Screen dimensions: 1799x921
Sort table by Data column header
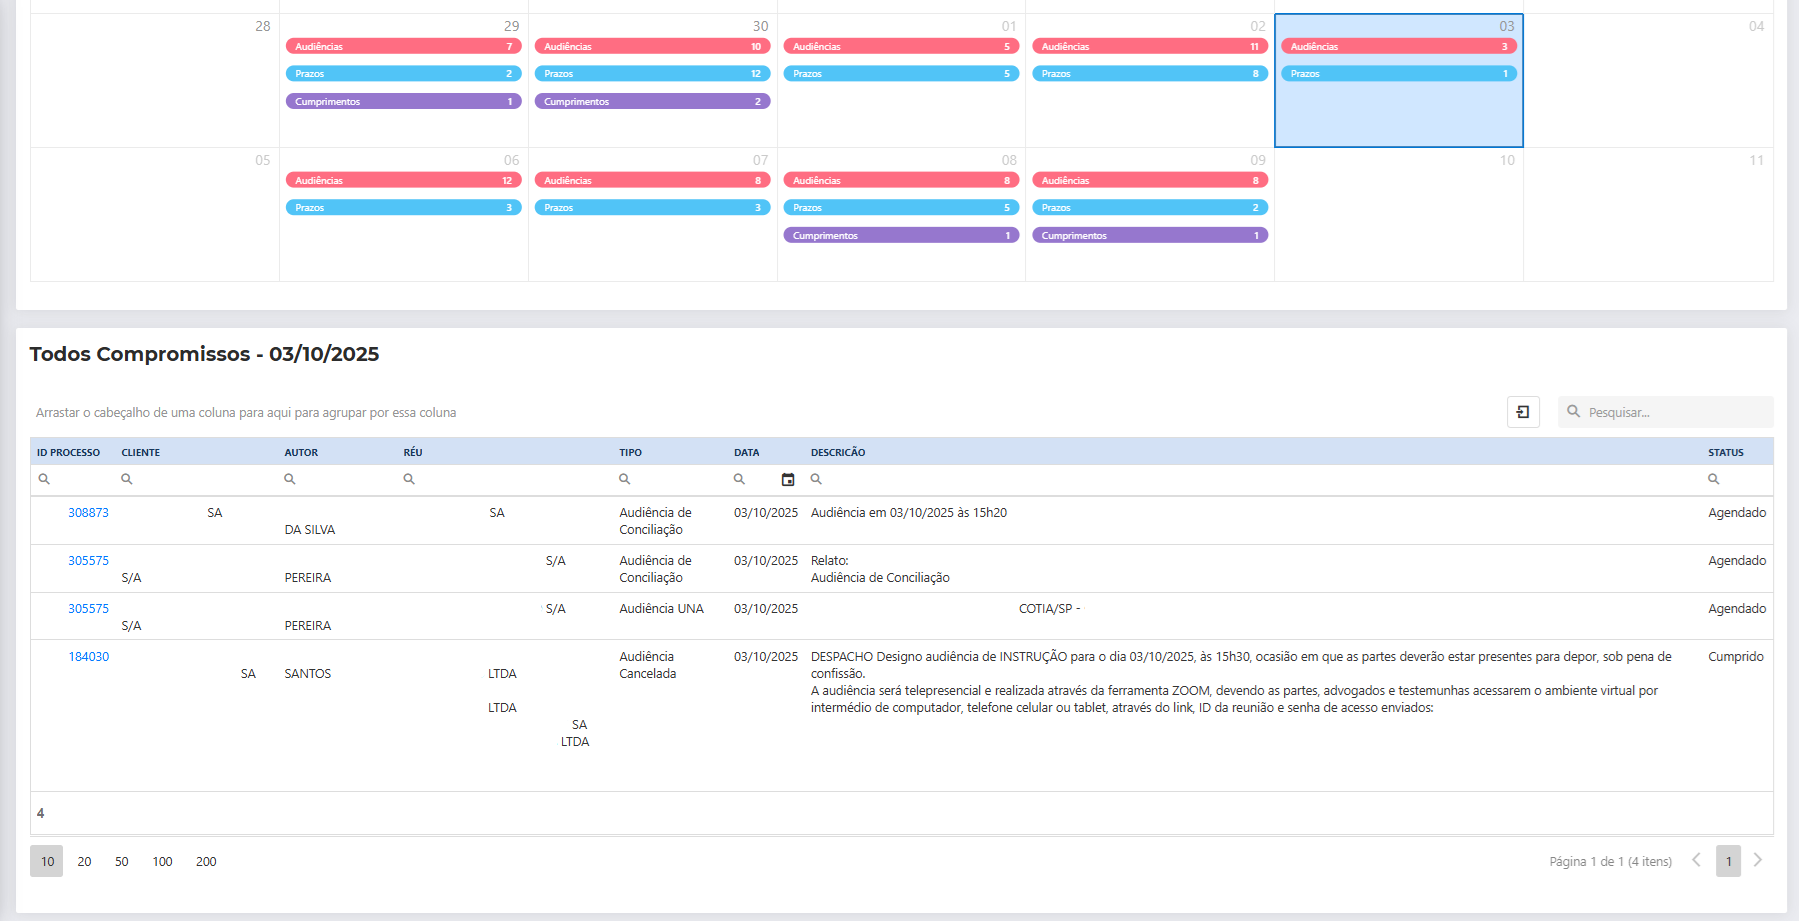746,452
